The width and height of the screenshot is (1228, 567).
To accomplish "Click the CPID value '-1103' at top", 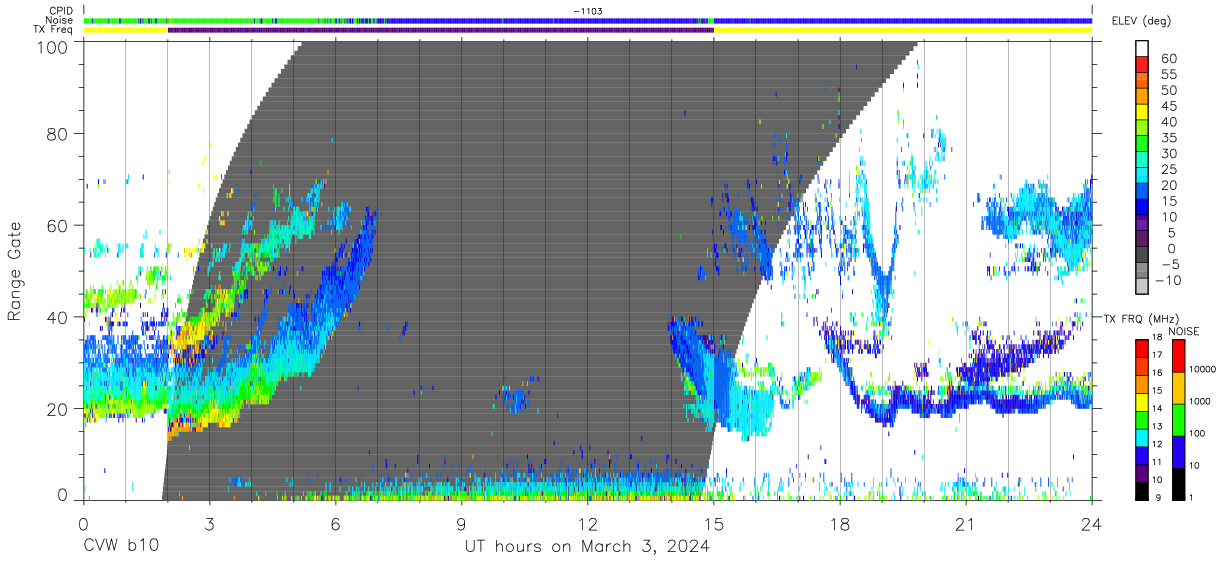I will coord(588,11).
